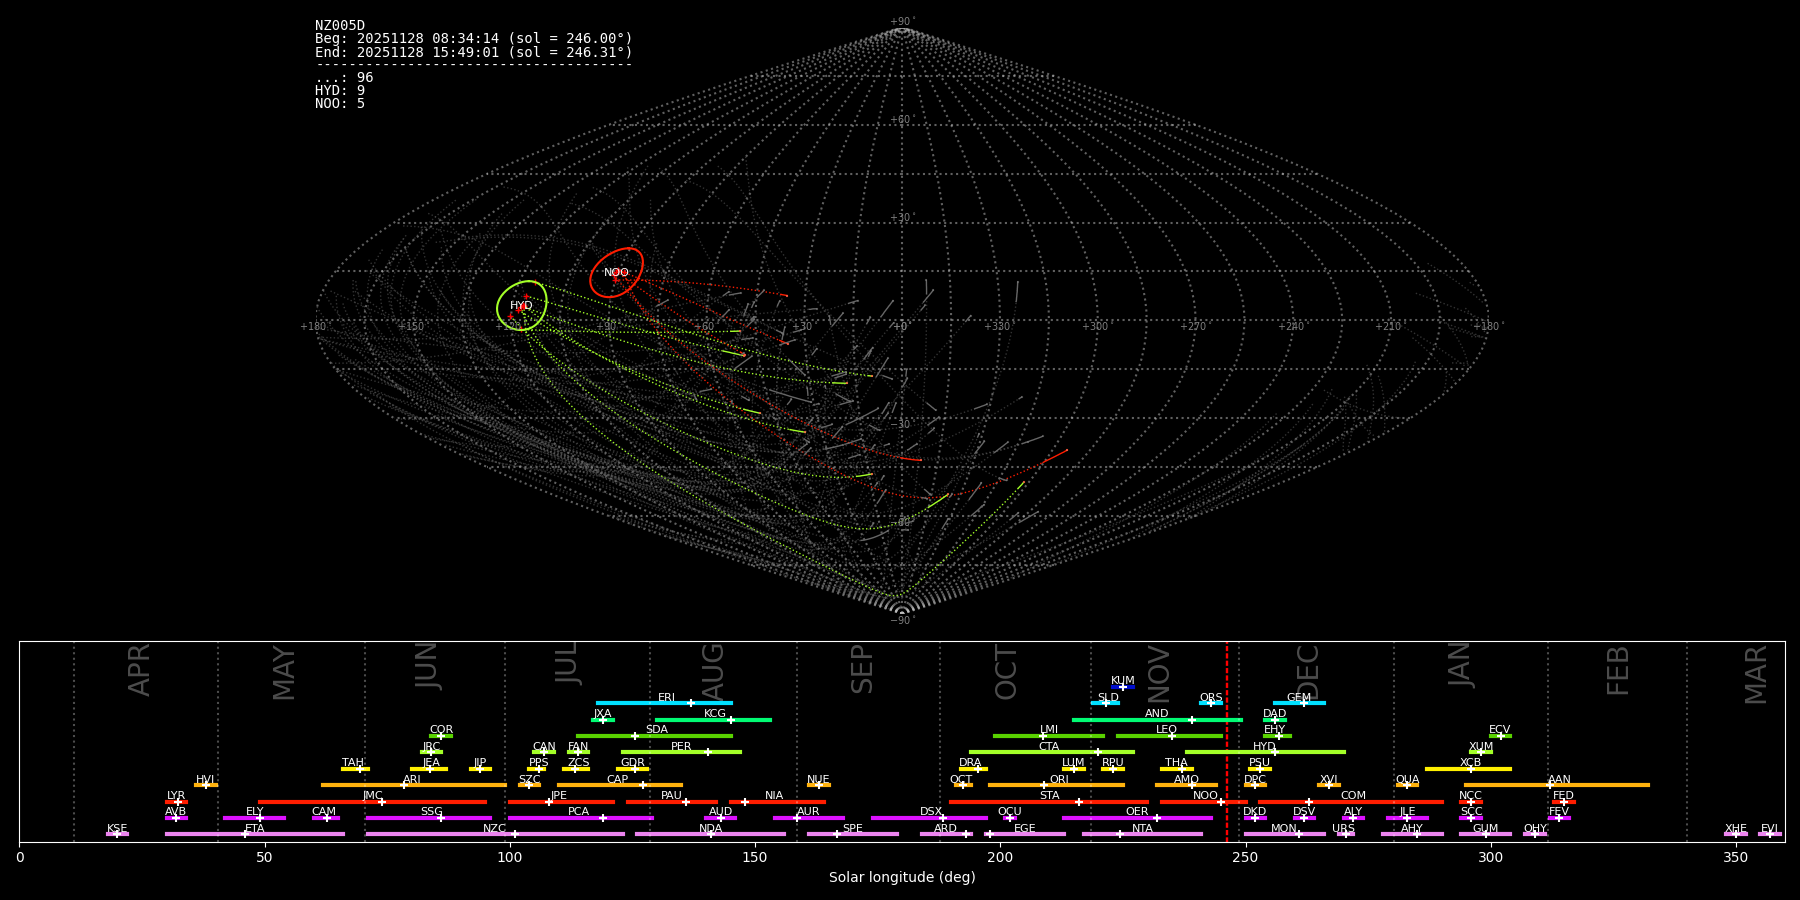Click the DRA shower label

970,763
